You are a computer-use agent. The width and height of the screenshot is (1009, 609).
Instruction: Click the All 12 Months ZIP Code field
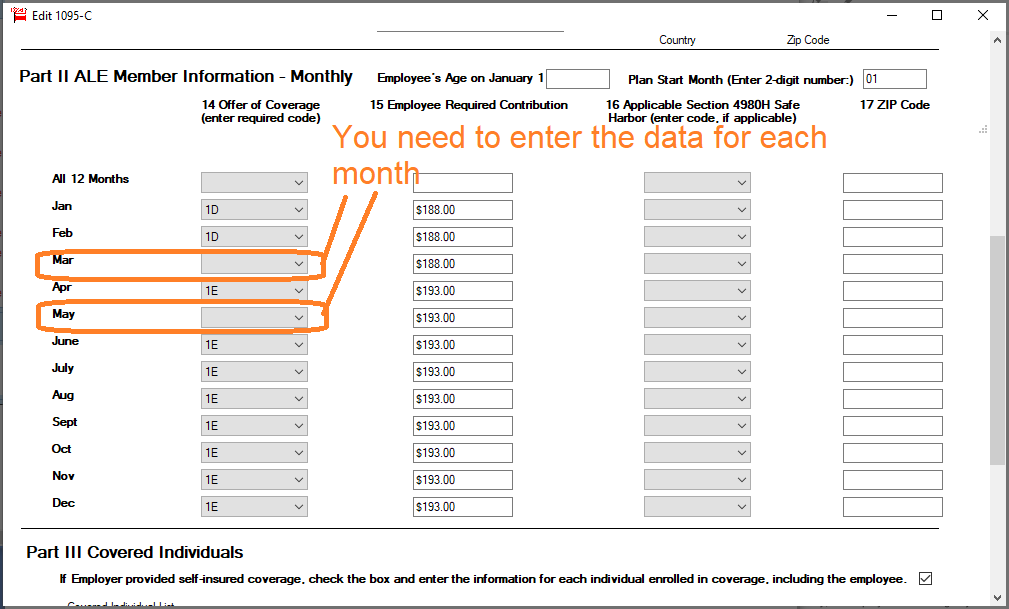coord(892,182)
